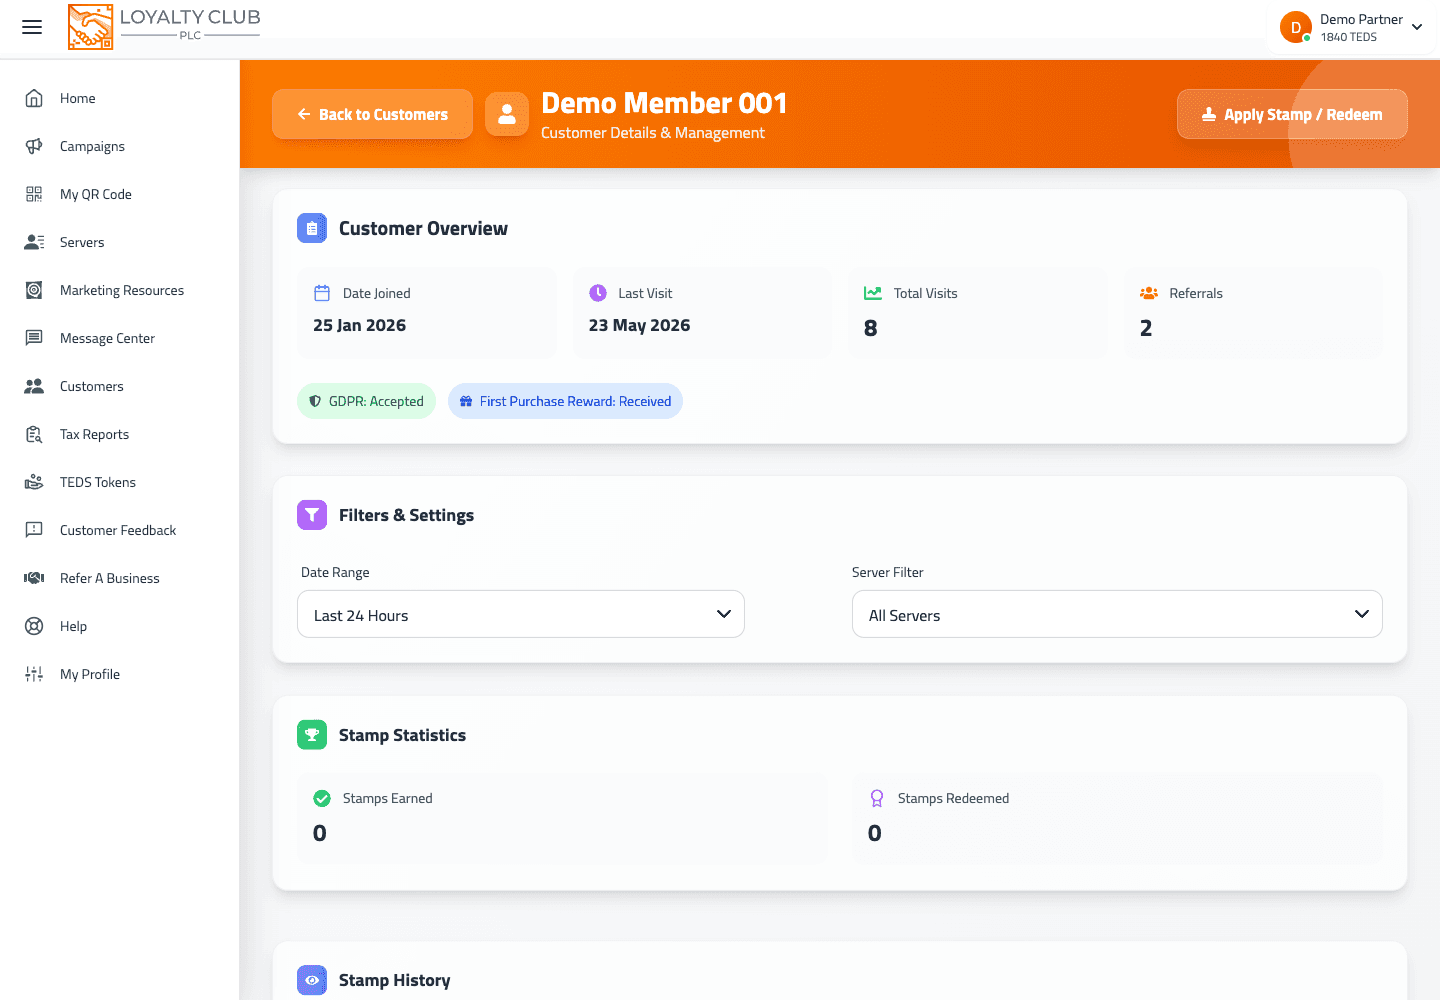Click the My QR Code icon
This screenshot has height=1000, width=1440.
(34, 194)
